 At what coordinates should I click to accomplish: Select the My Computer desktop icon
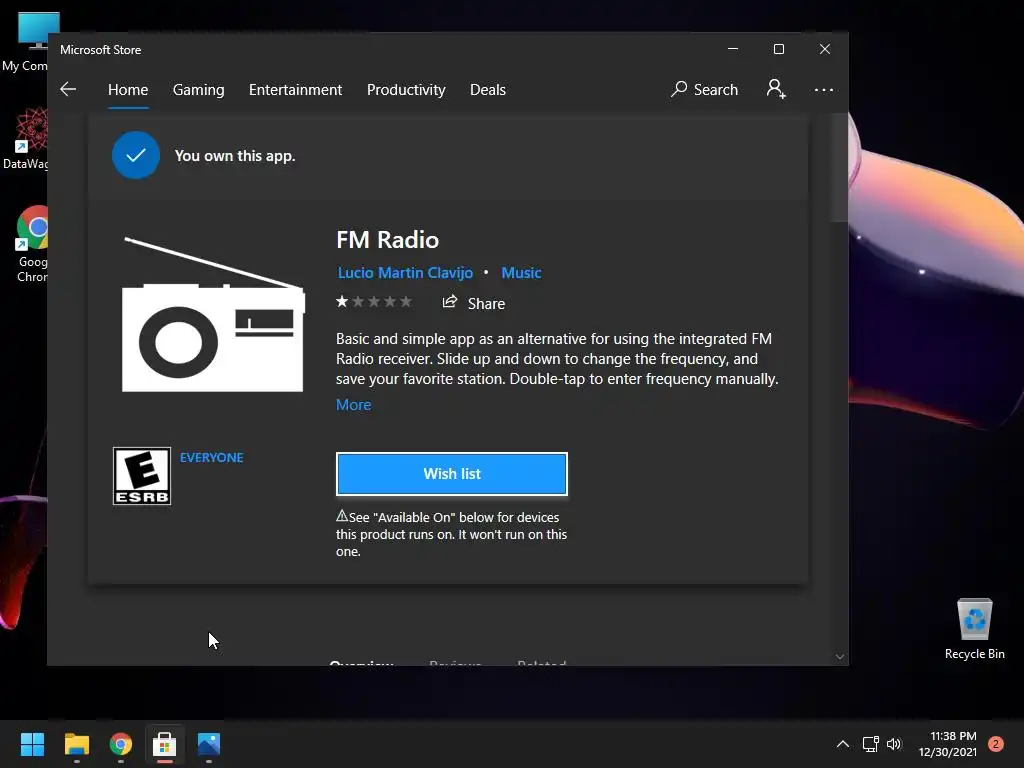pos(25,42)
